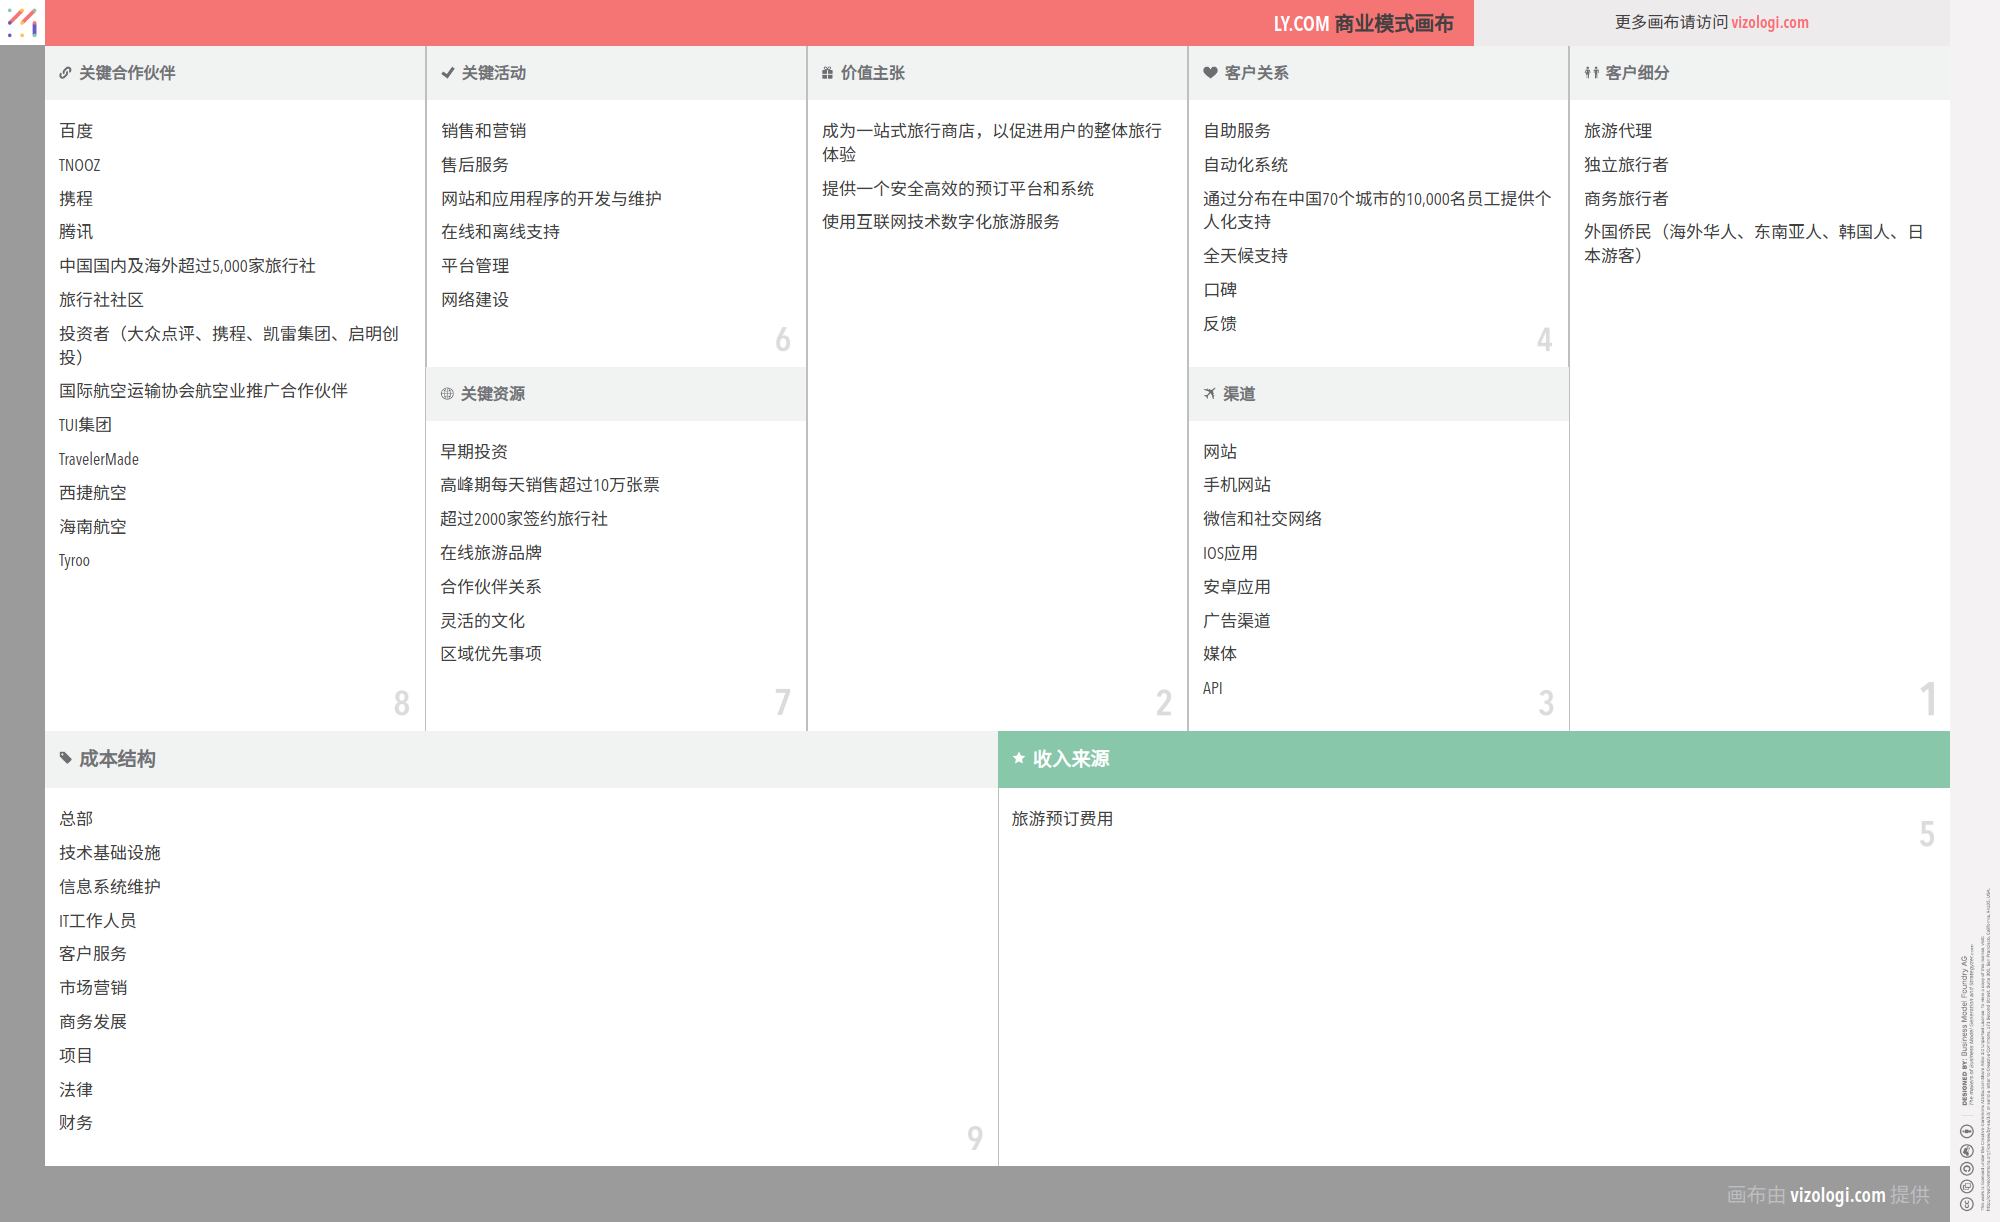Click the vizologi.com credit in footer
This screenshot has height=1222, width=2000.
click(x=1837, y=1194)
